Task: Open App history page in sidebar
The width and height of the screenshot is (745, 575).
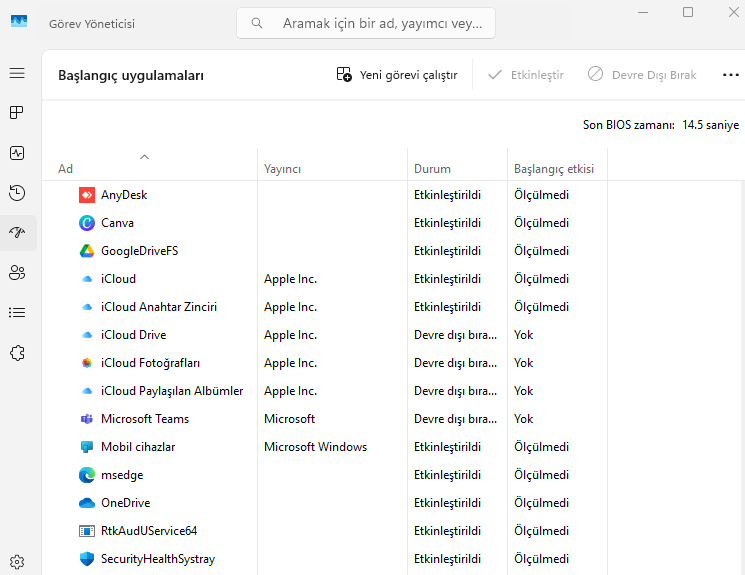Action: (x=17, y=192)
